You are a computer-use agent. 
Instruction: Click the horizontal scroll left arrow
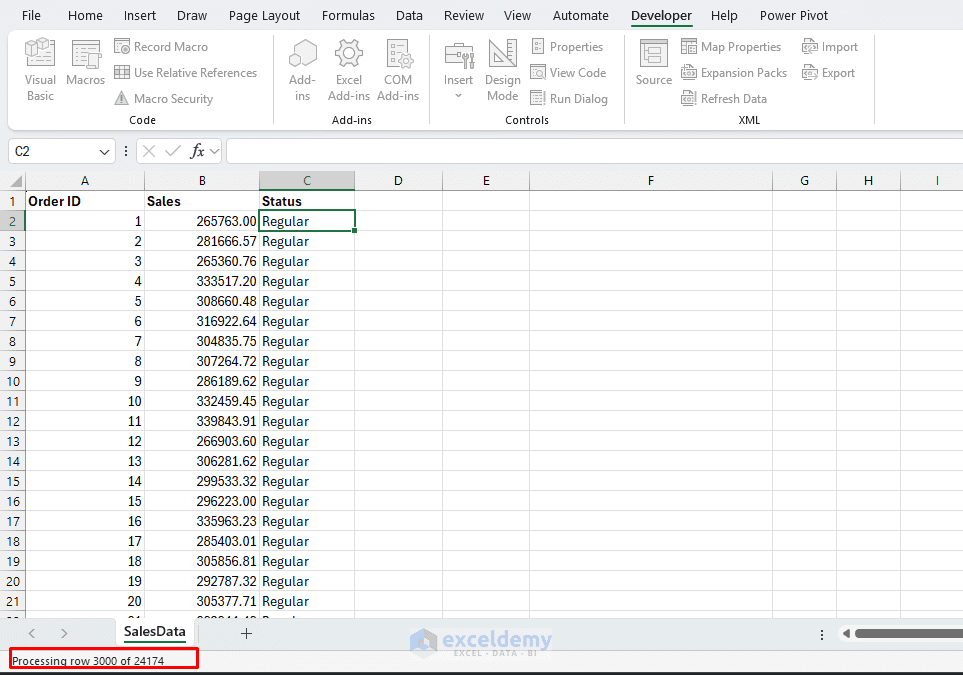[x=846, y=633]
